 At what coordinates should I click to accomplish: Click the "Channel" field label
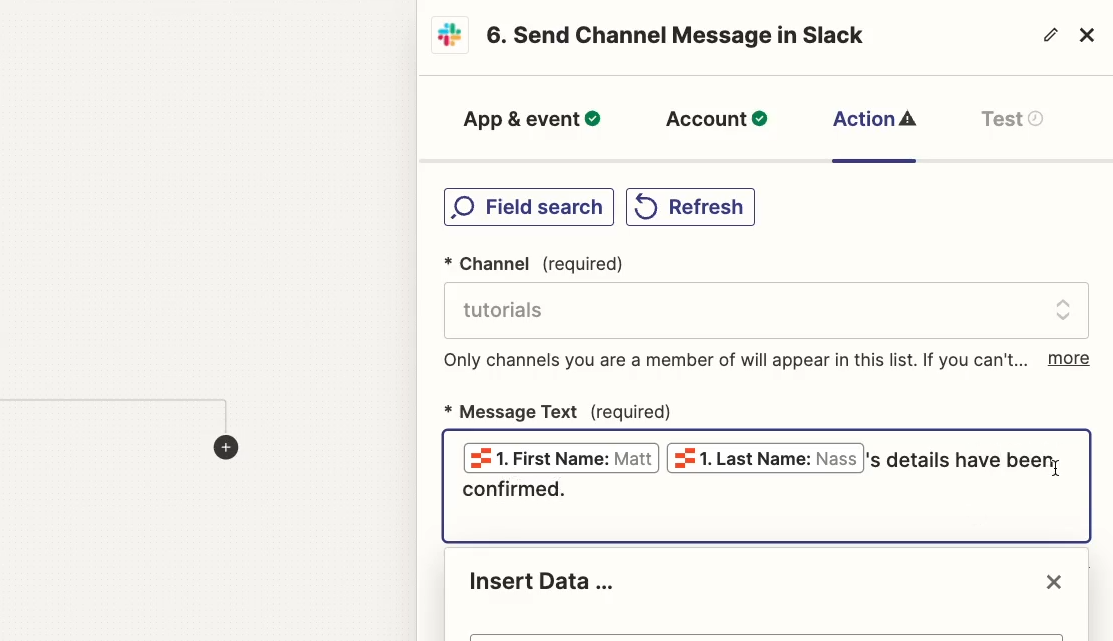tap(494, 264)
